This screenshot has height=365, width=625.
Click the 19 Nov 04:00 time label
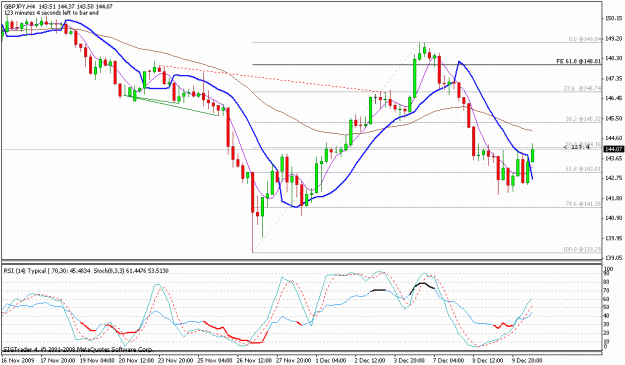(96, 361)
